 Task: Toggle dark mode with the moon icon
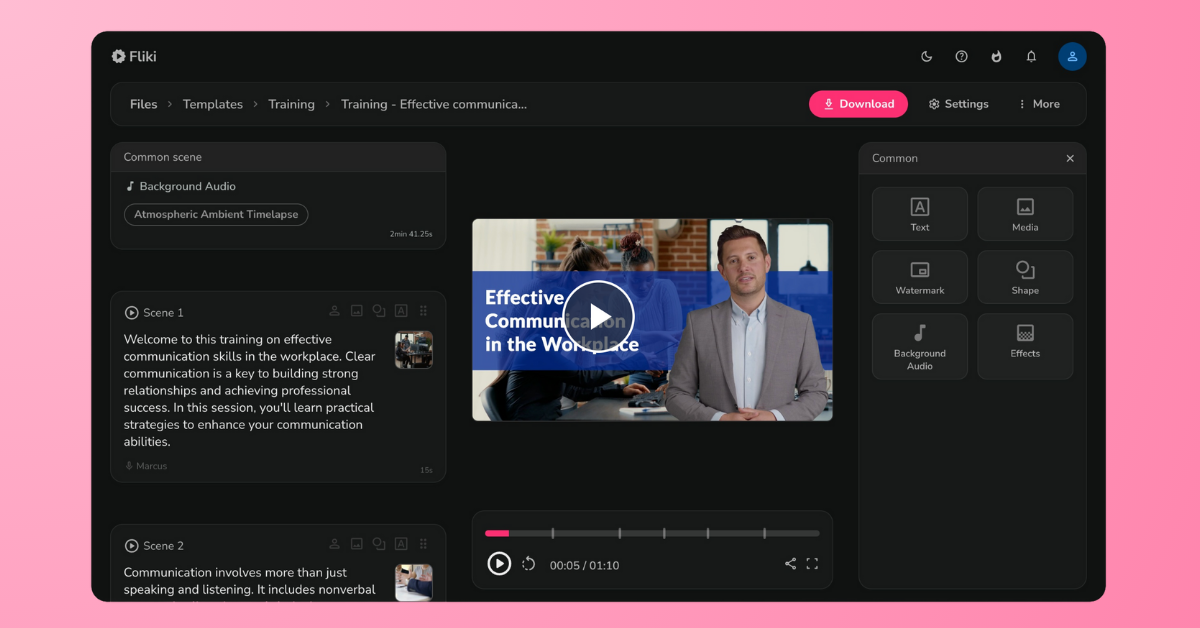[x=926, y=57]
